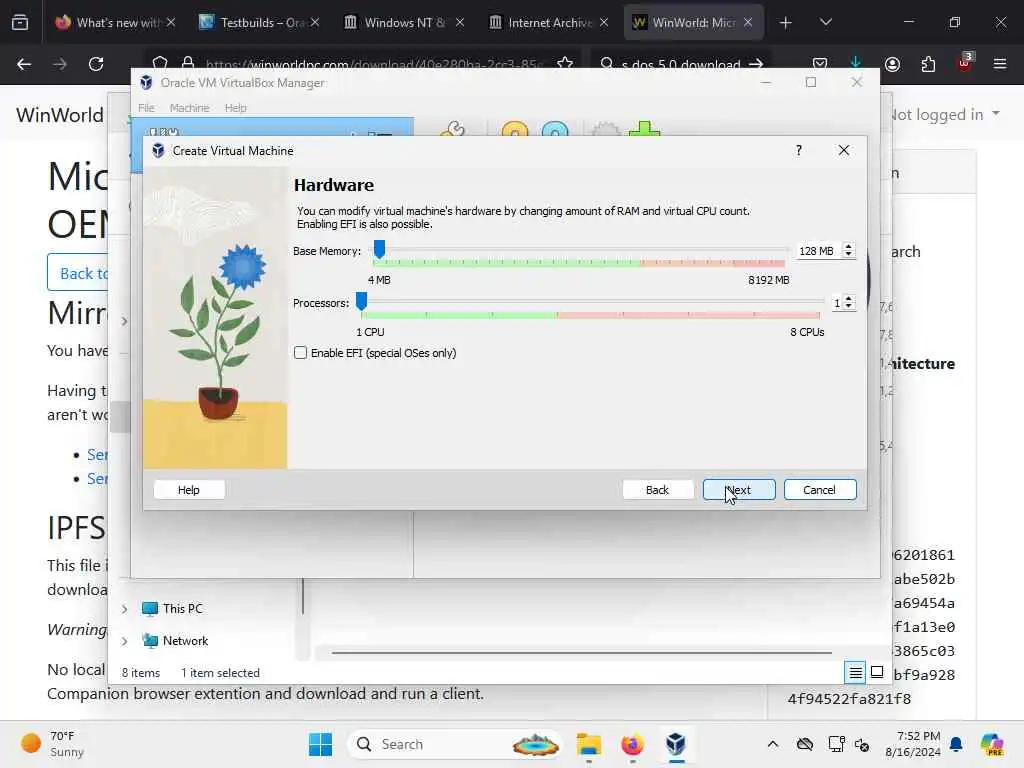Switch File Explorer to details view icon
The height and width of the screenshot is (768, 1024).
(856, 672)
